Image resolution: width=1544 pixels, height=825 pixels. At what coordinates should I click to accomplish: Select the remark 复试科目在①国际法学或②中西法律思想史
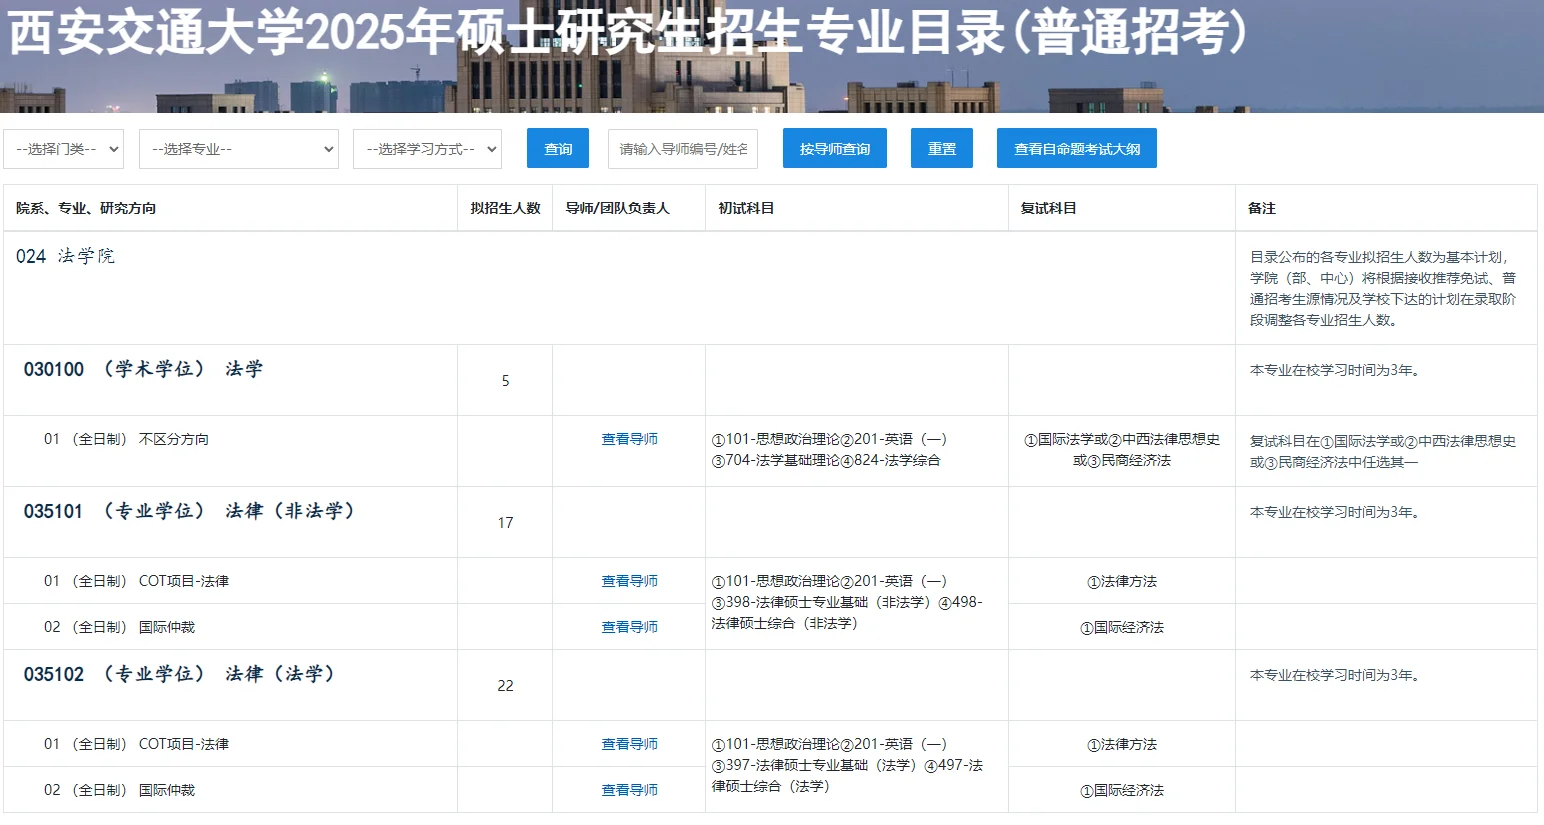[1383, 451]
